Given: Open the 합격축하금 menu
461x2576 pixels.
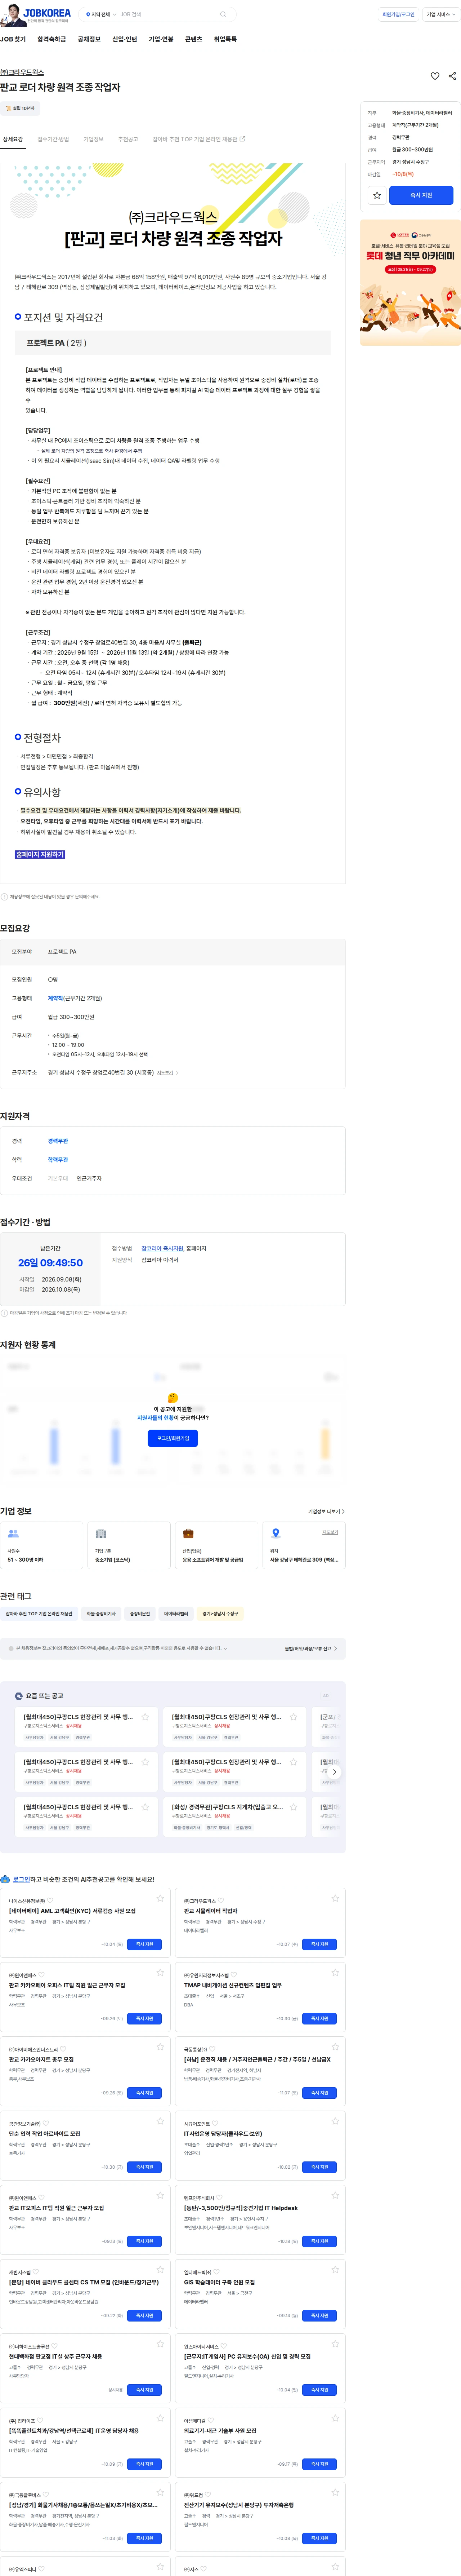Looking at the screenshot, I should pyautogui.click(x=52, y=39).
